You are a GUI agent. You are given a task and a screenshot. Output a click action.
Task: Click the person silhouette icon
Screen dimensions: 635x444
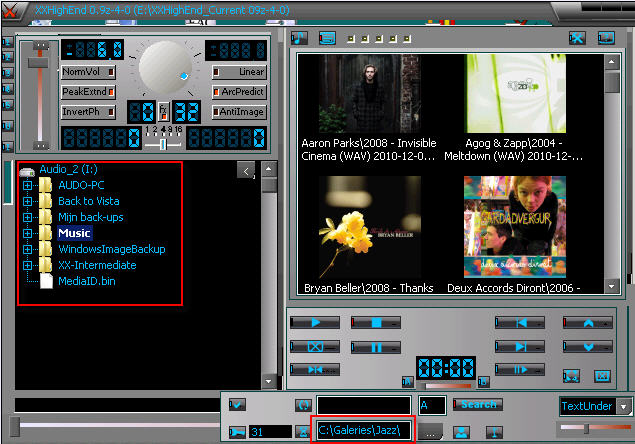462,432
